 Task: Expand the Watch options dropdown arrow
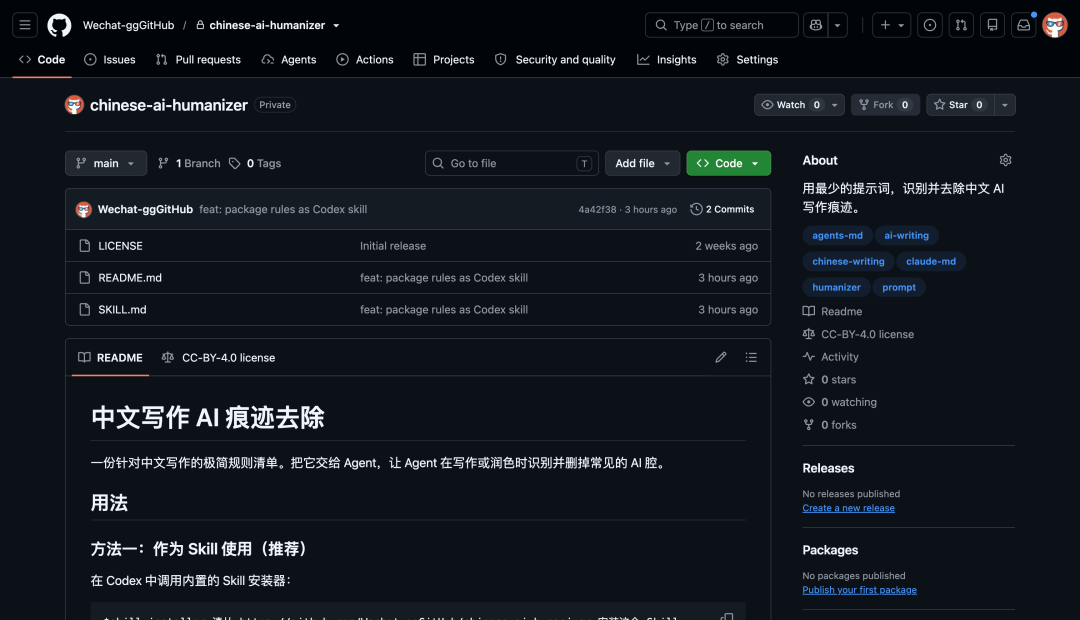(835, 105)
